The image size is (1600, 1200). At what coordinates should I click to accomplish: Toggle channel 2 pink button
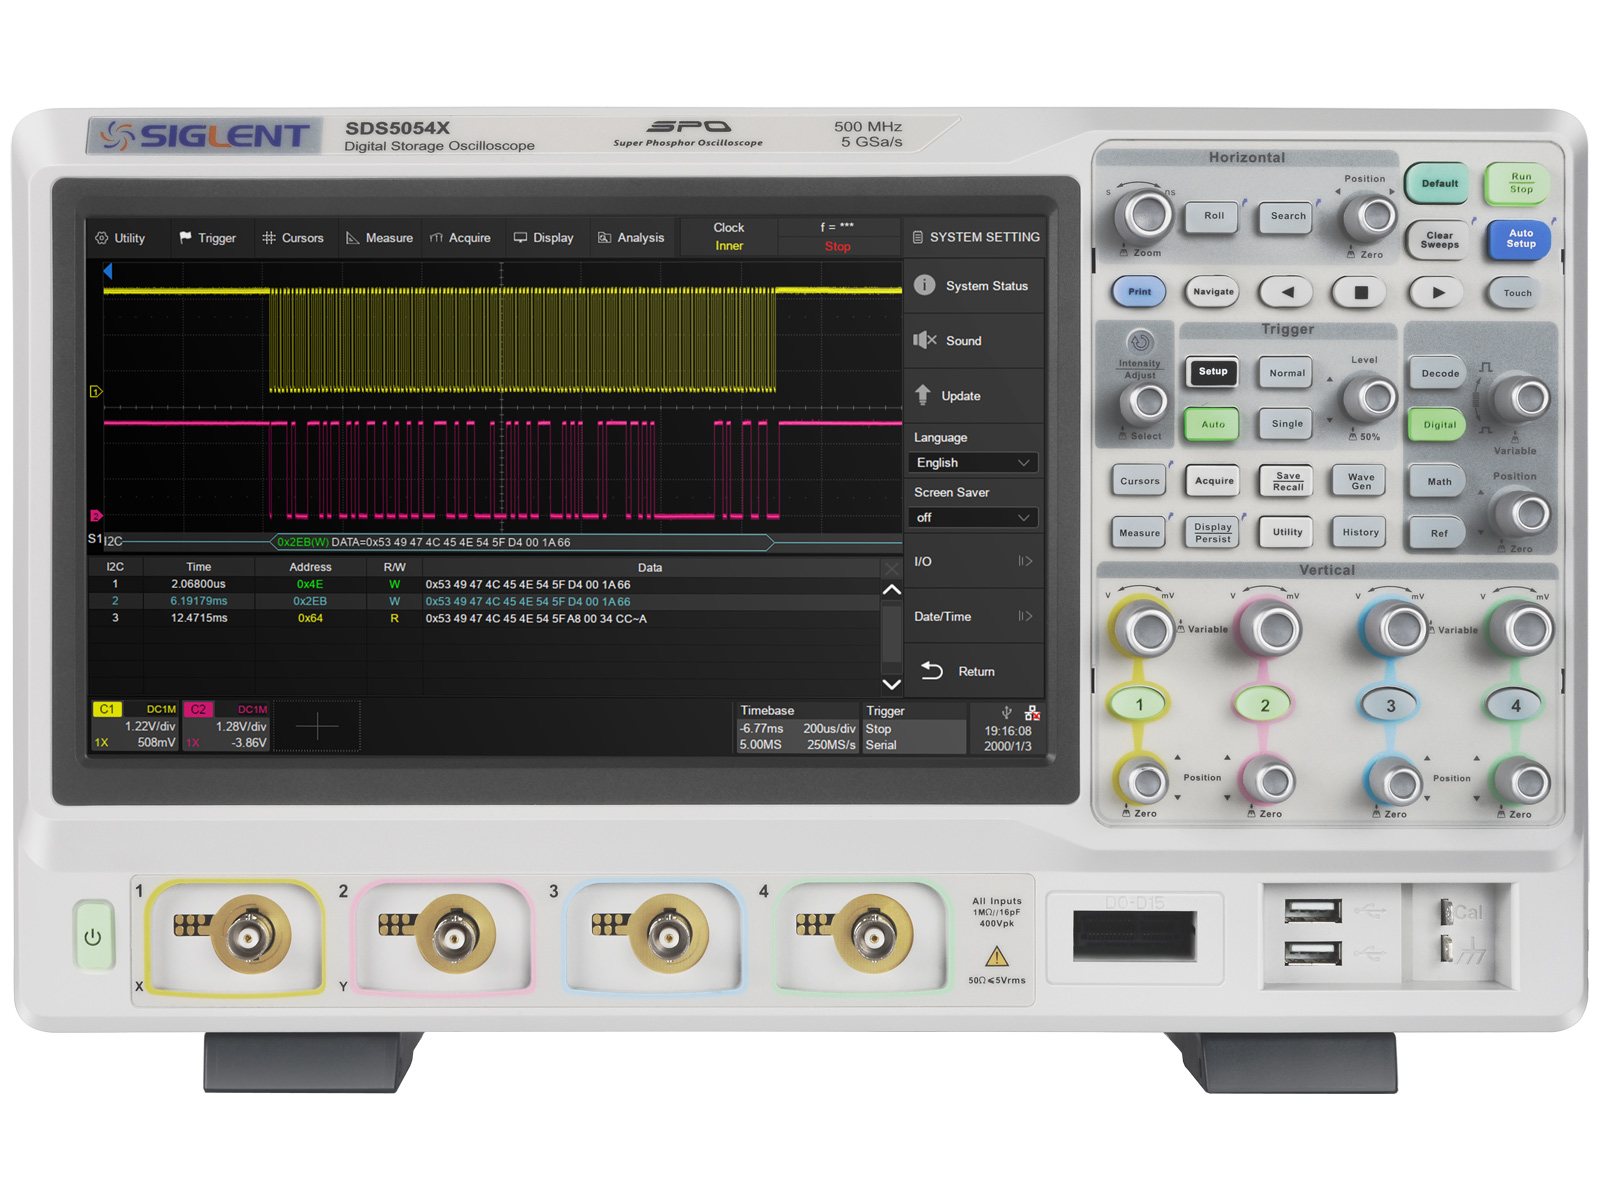coord(1264,705)
